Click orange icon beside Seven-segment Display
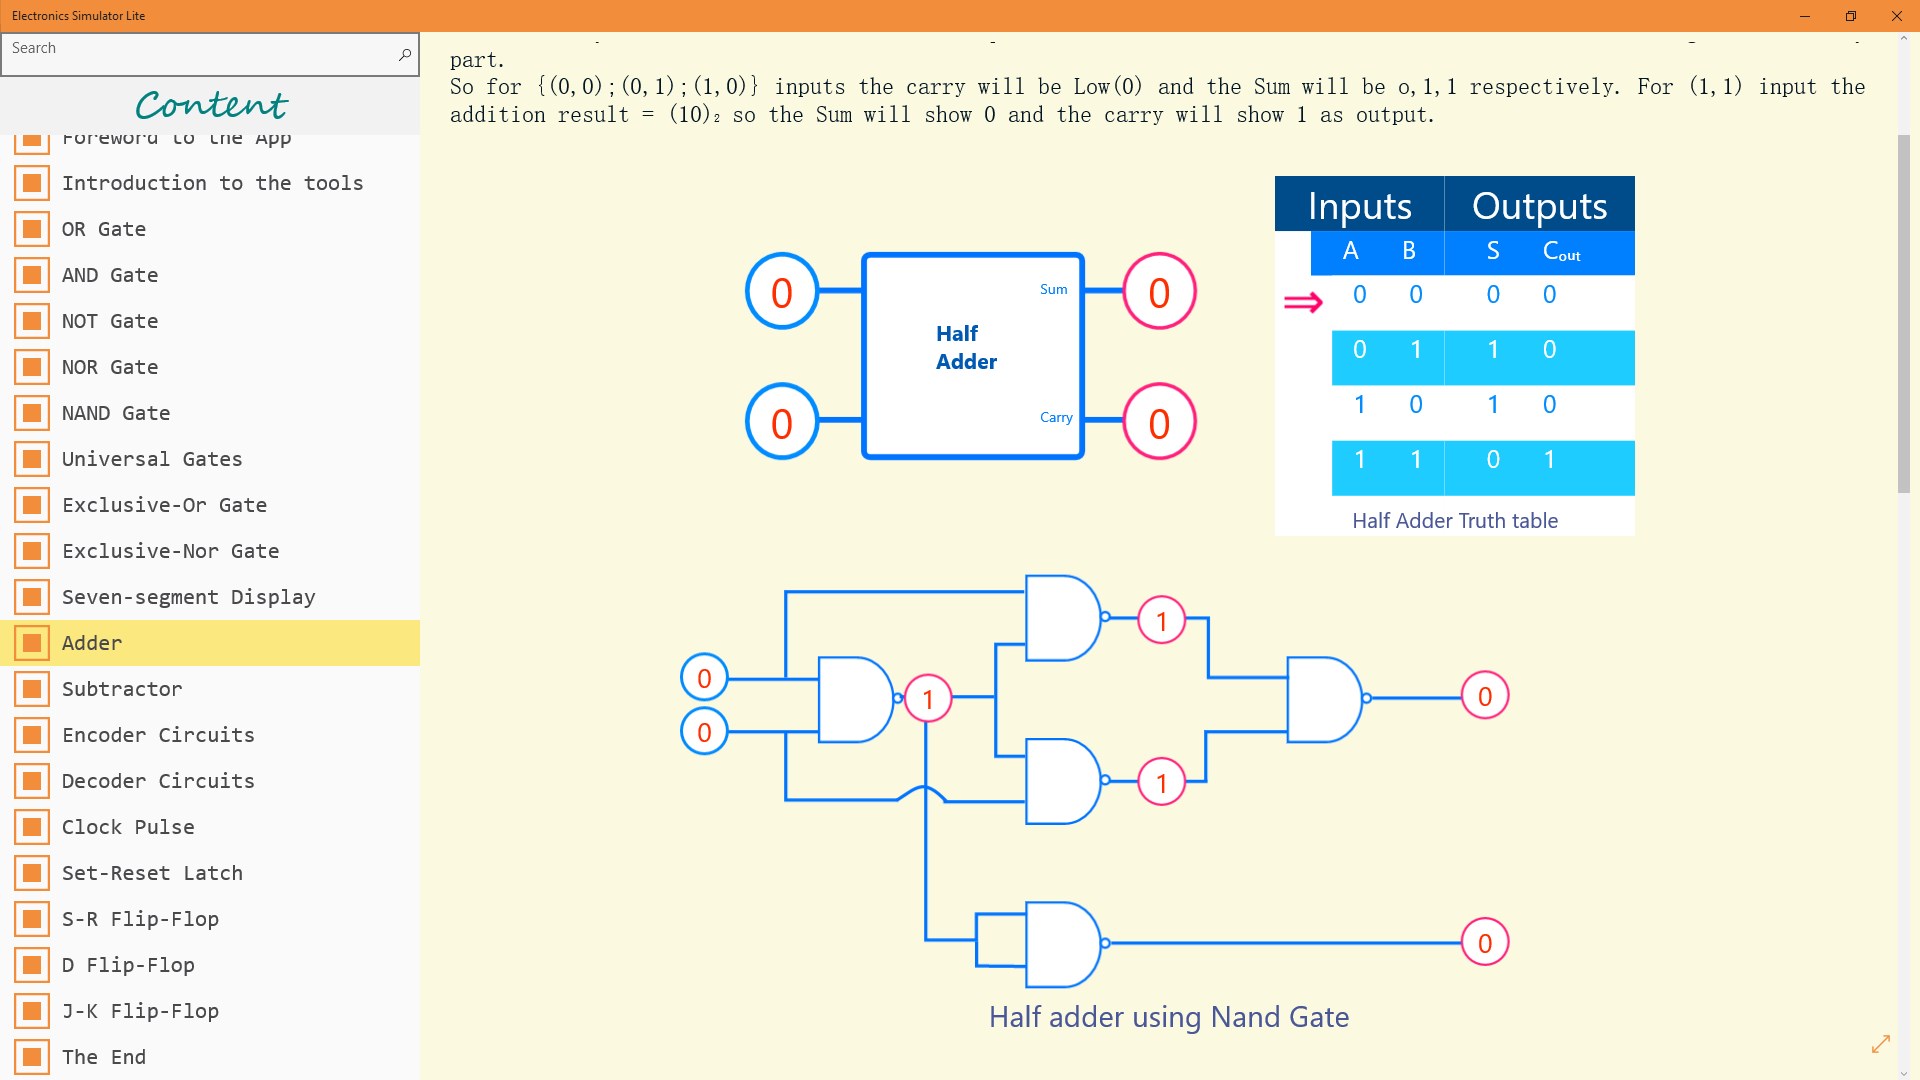This screenshot has width=1920, height=1080. pyautogui.click(x=32, y=597)
